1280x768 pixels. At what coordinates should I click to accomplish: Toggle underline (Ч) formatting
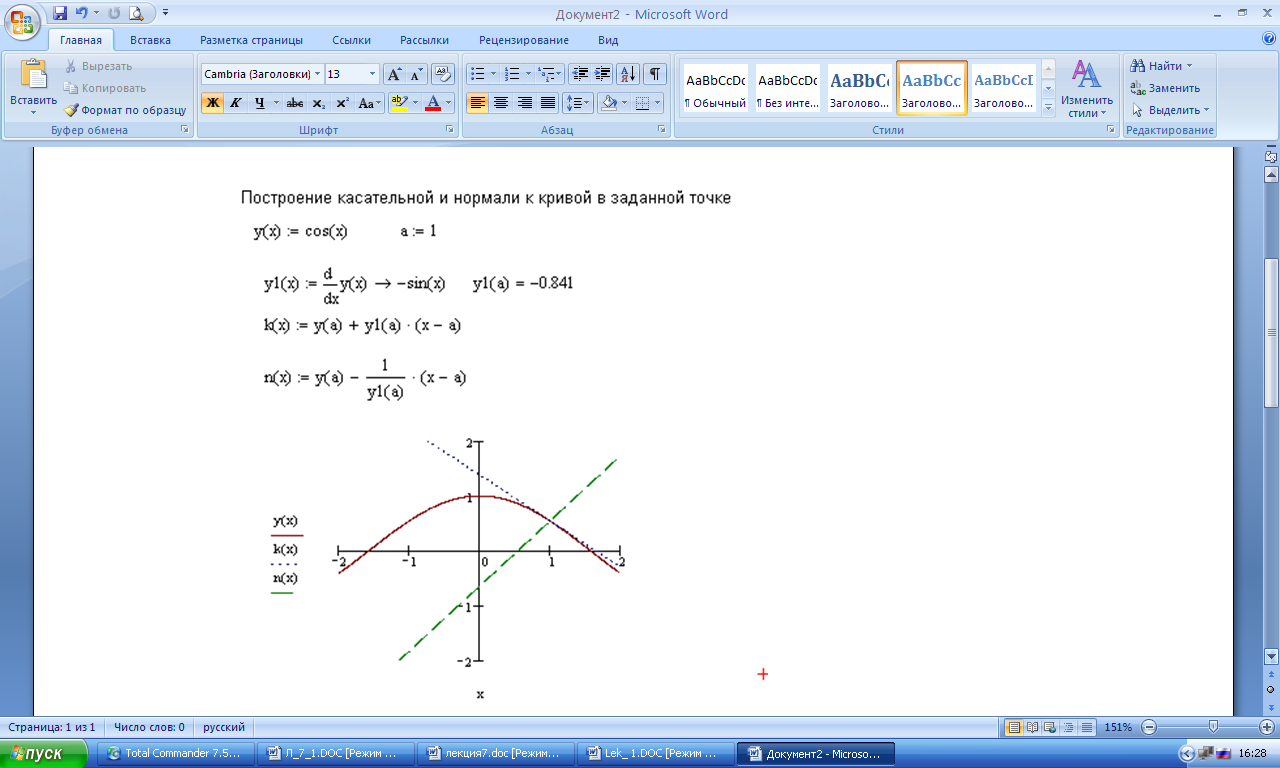tap(259, 103)
